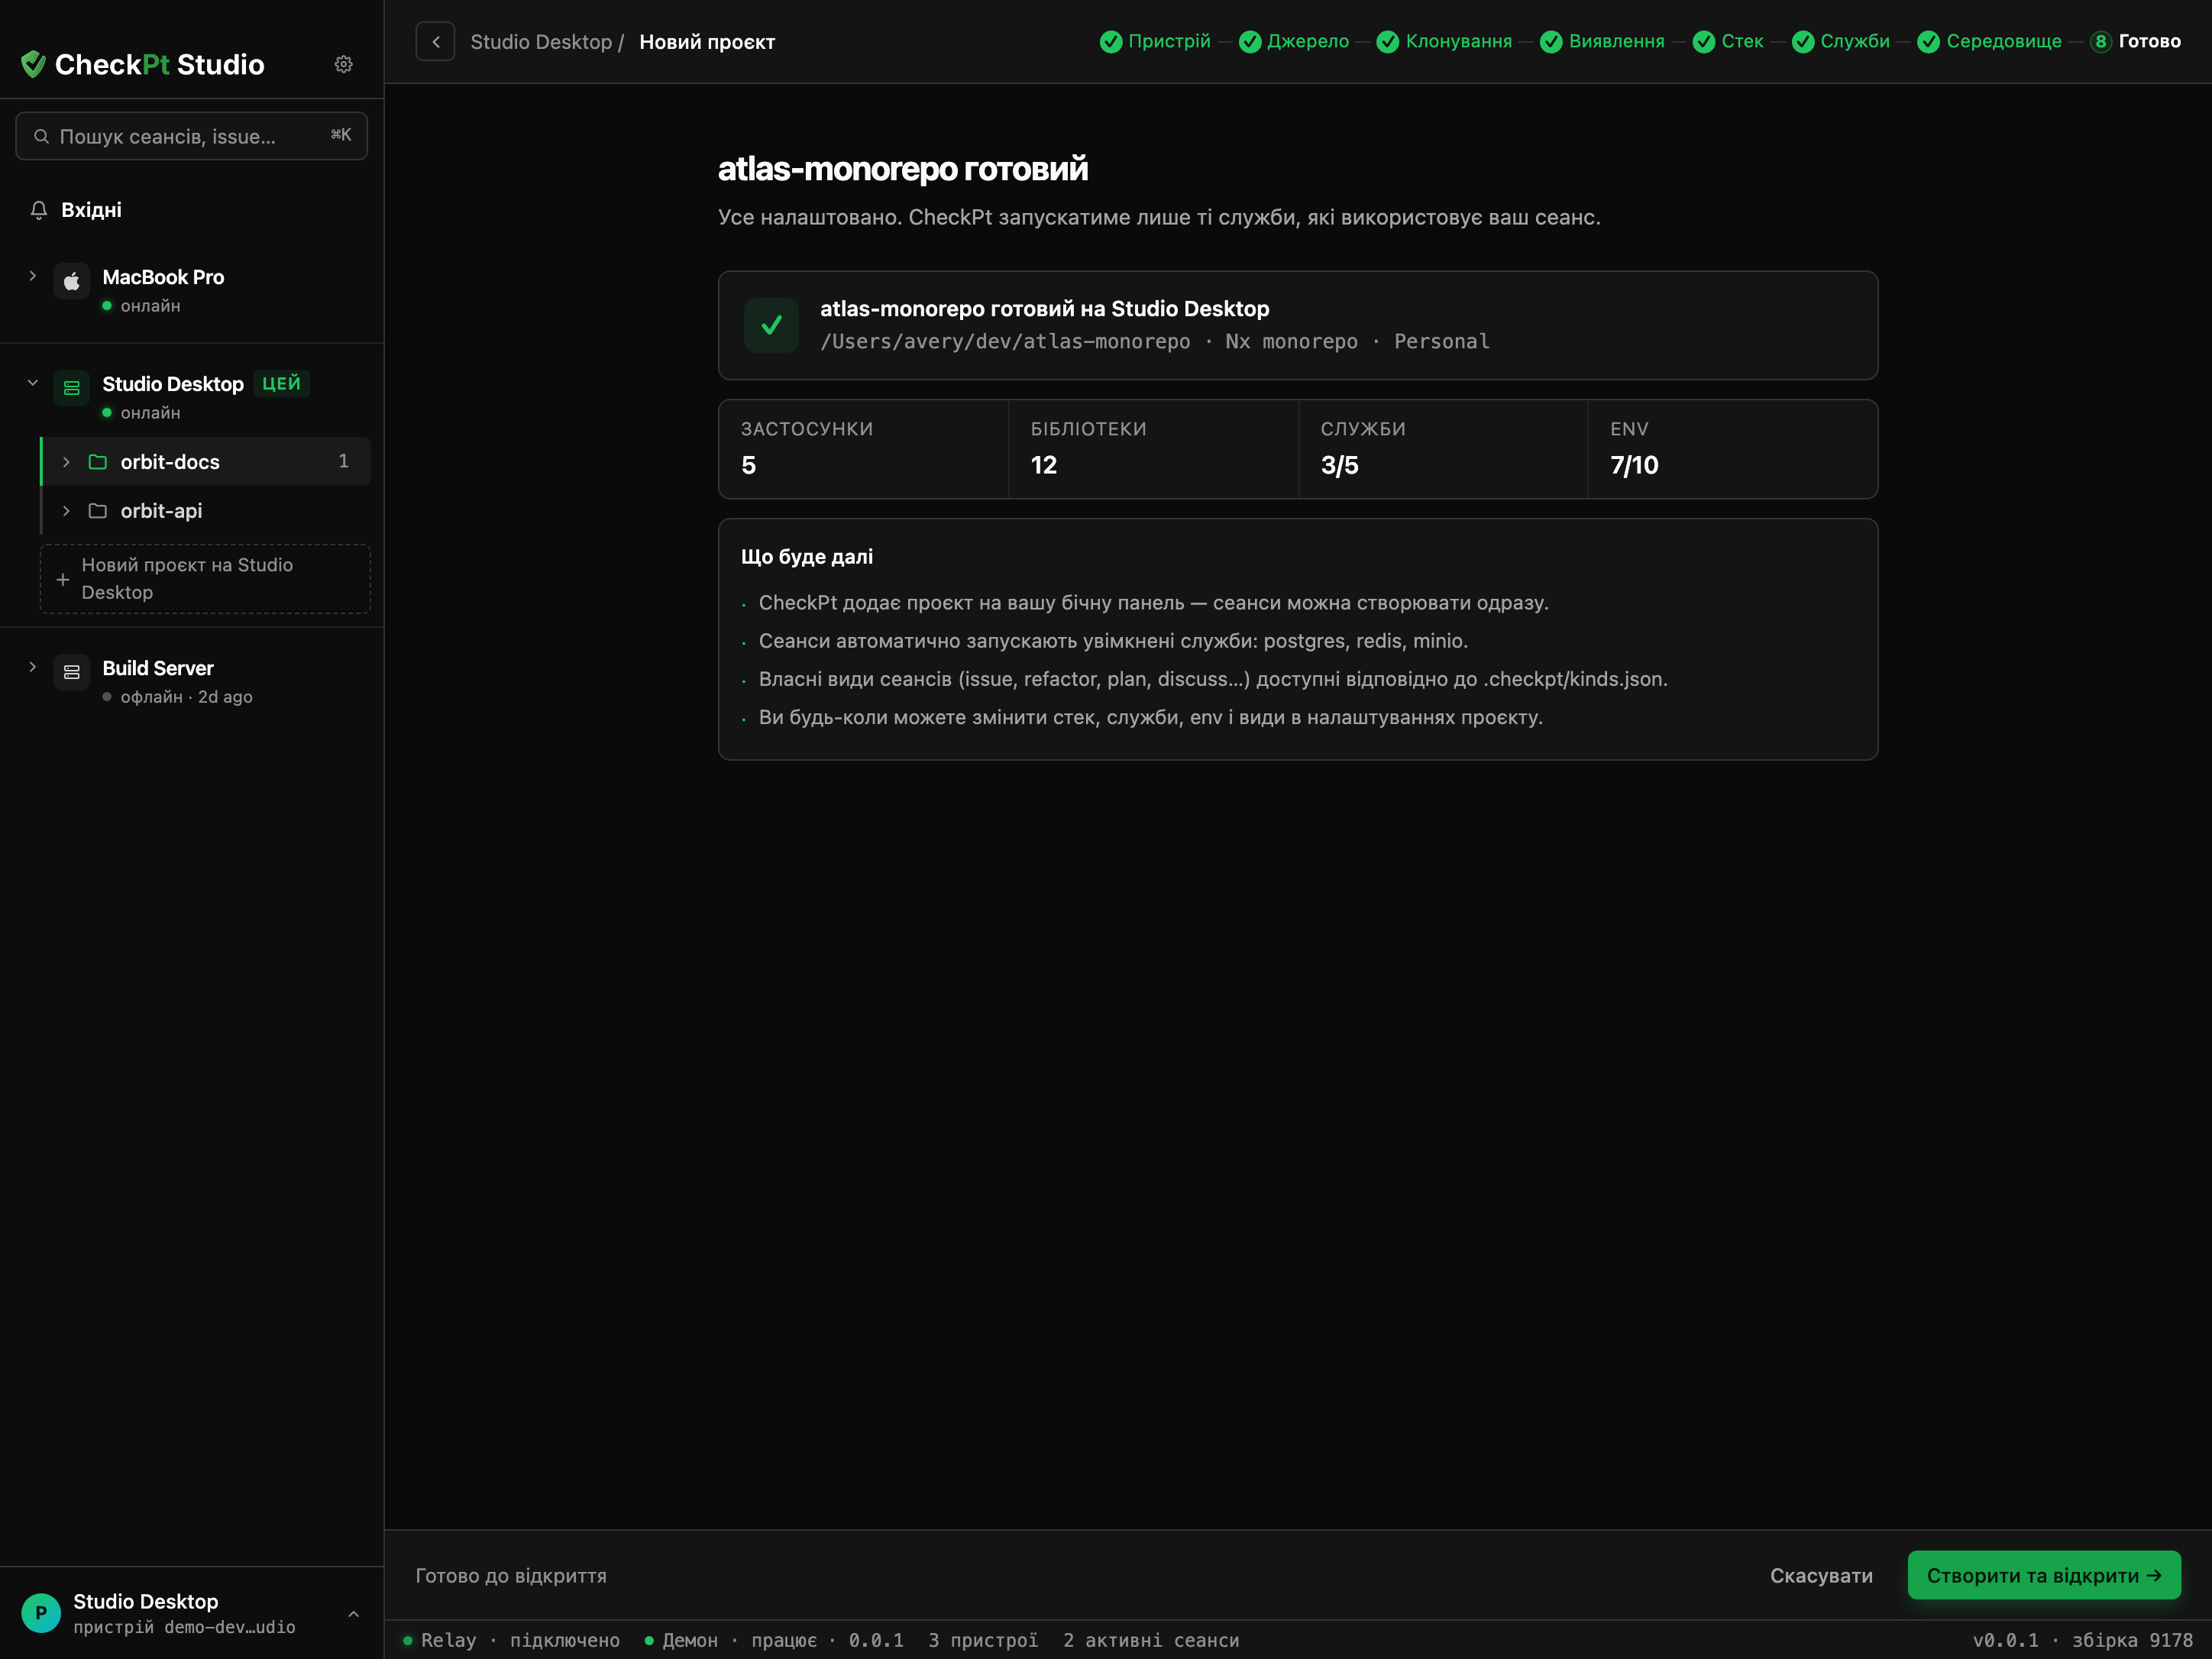Click the green checkmark tile in ready card
This screenshot has width=2212, height=1659.
pyautogui.click(x=771, y=325)
